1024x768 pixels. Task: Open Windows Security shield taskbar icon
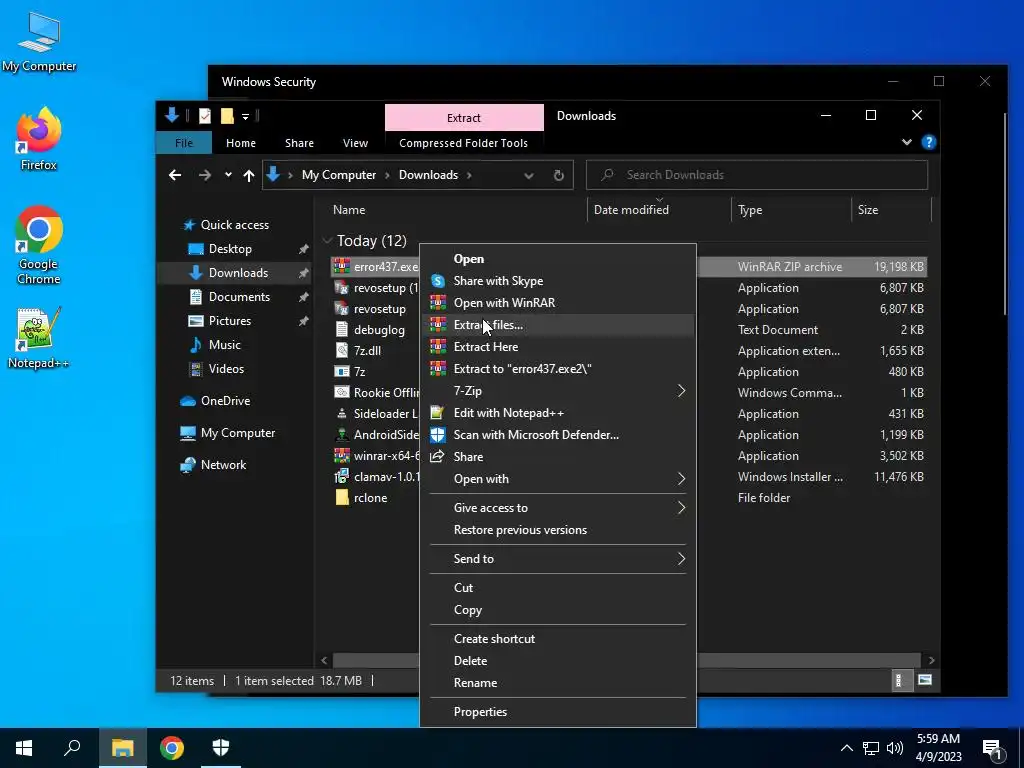[x=221, y=748]
